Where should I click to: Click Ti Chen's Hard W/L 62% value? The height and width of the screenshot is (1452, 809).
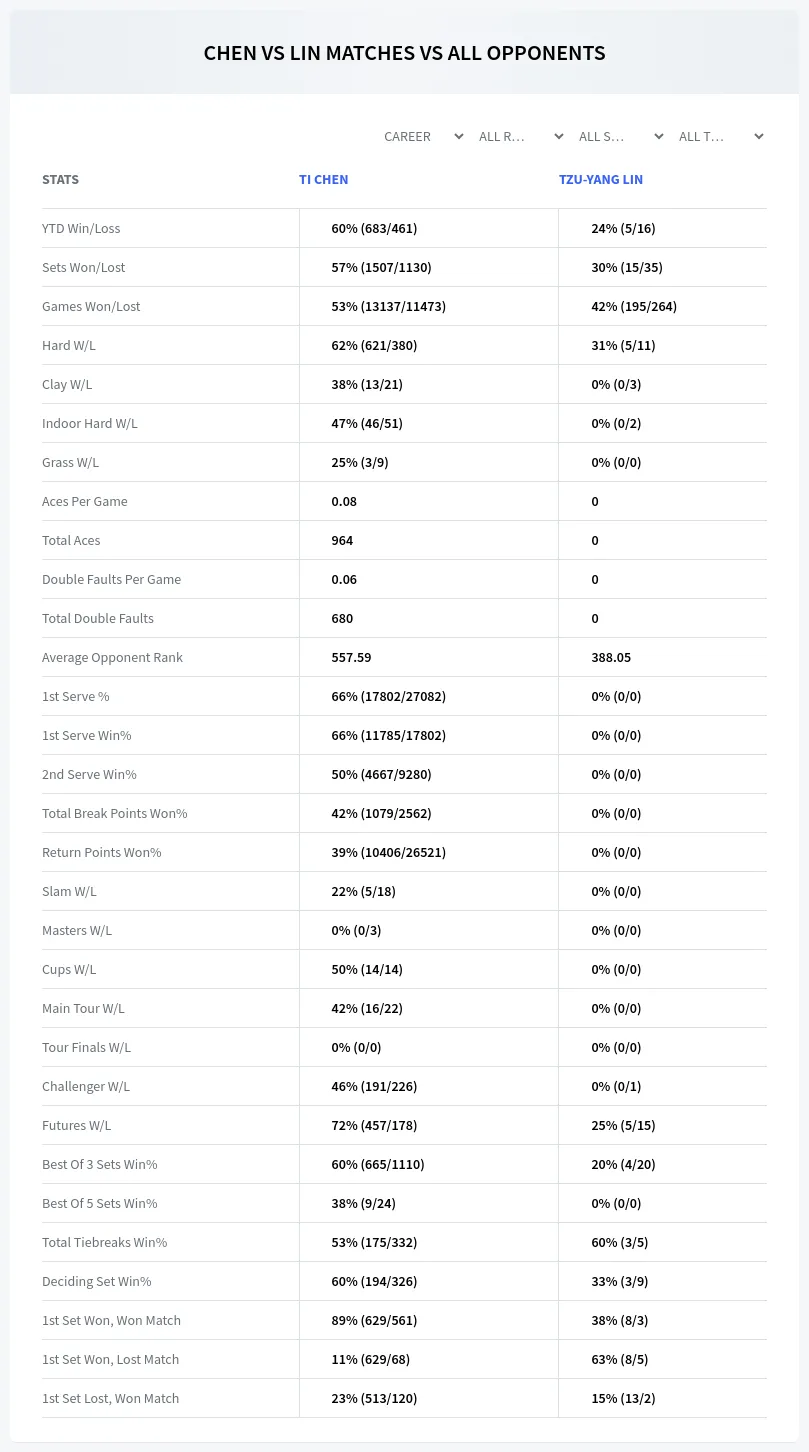(374, 345)
